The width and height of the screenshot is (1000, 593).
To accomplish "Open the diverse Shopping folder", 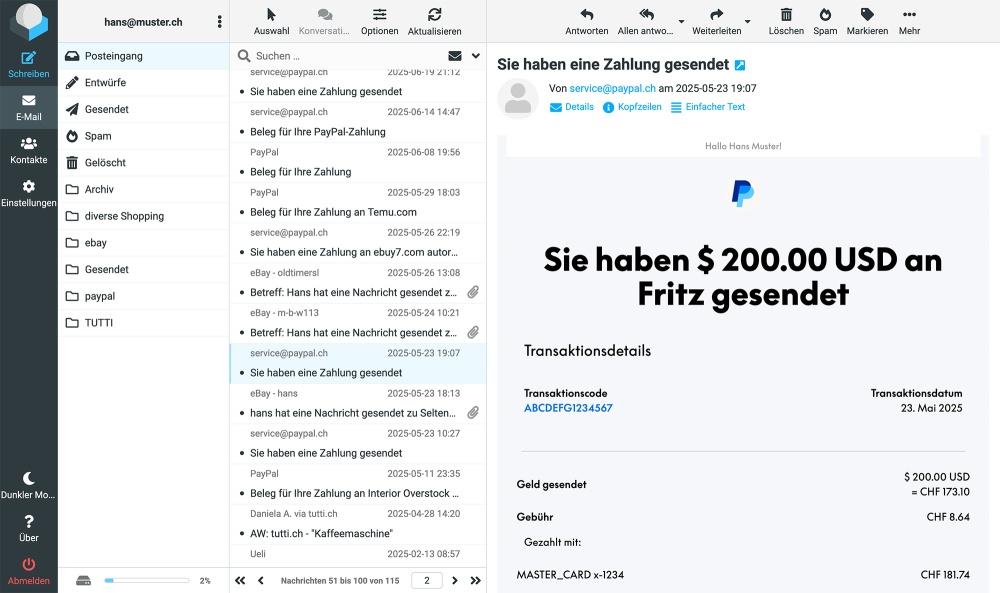I will (x=143, y=217).
